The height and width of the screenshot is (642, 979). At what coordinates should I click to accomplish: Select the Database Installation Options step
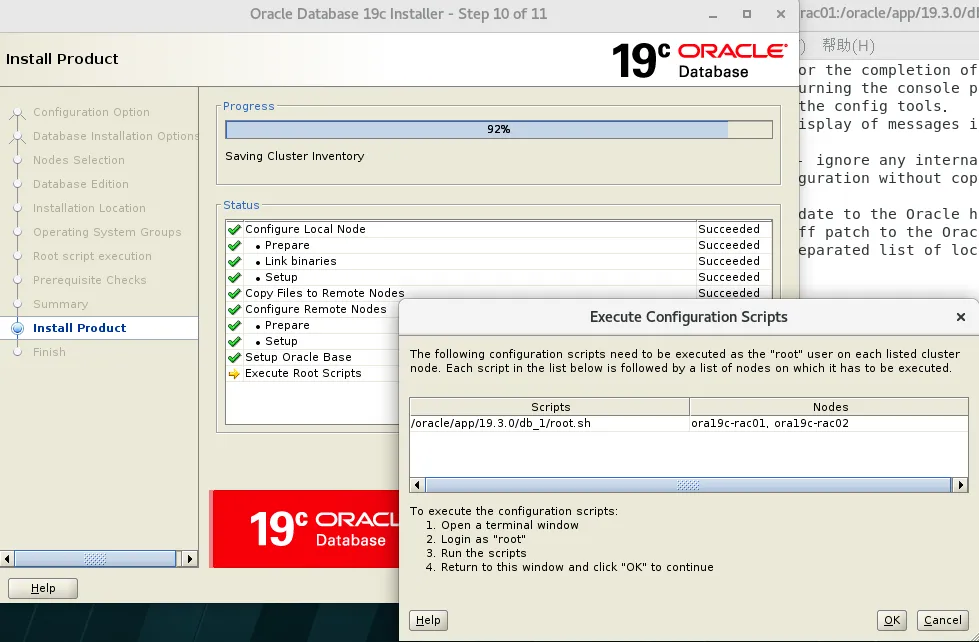click(x=116, y=136)
